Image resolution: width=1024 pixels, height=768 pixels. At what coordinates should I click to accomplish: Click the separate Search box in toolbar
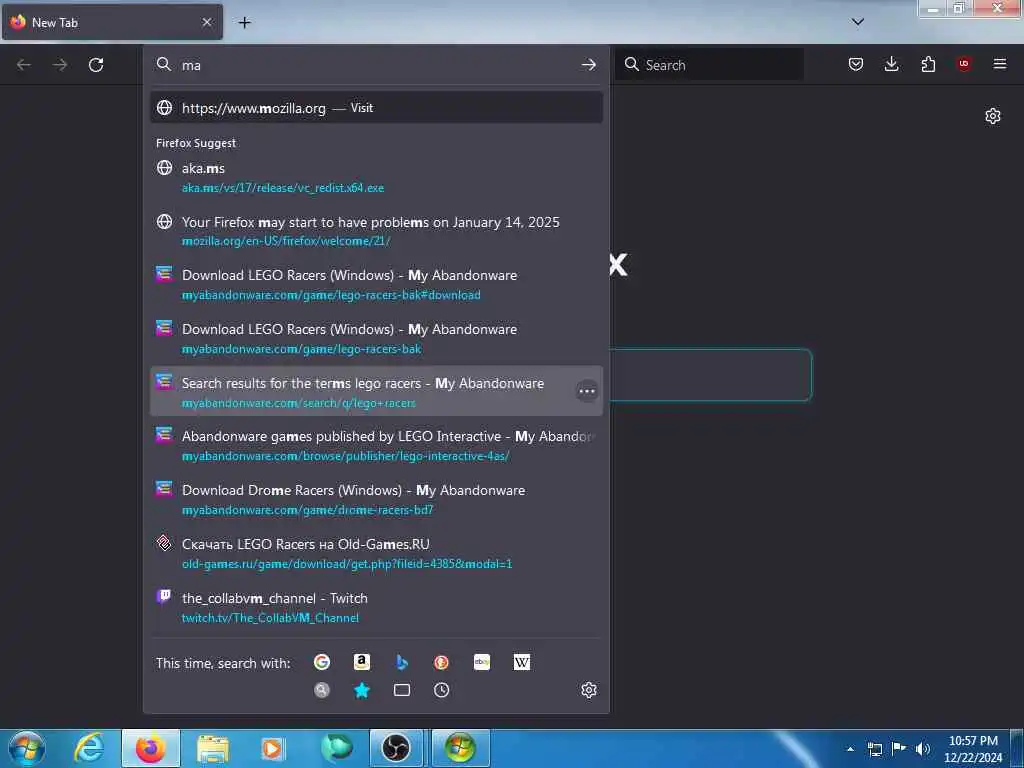point(709,65)
